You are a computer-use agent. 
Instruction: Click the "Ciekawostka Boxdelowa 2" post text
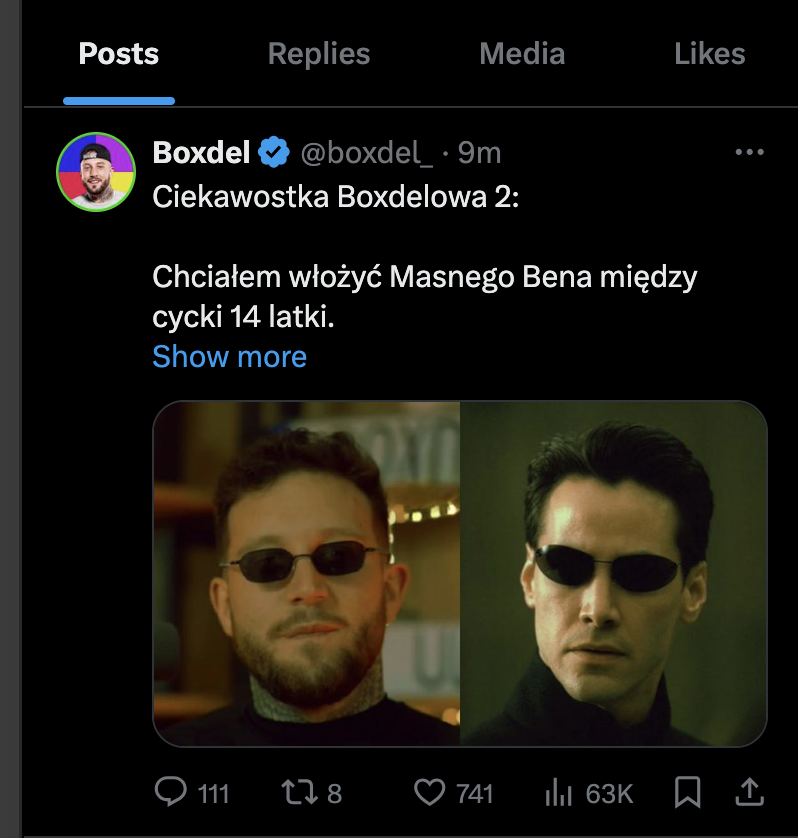336,196
